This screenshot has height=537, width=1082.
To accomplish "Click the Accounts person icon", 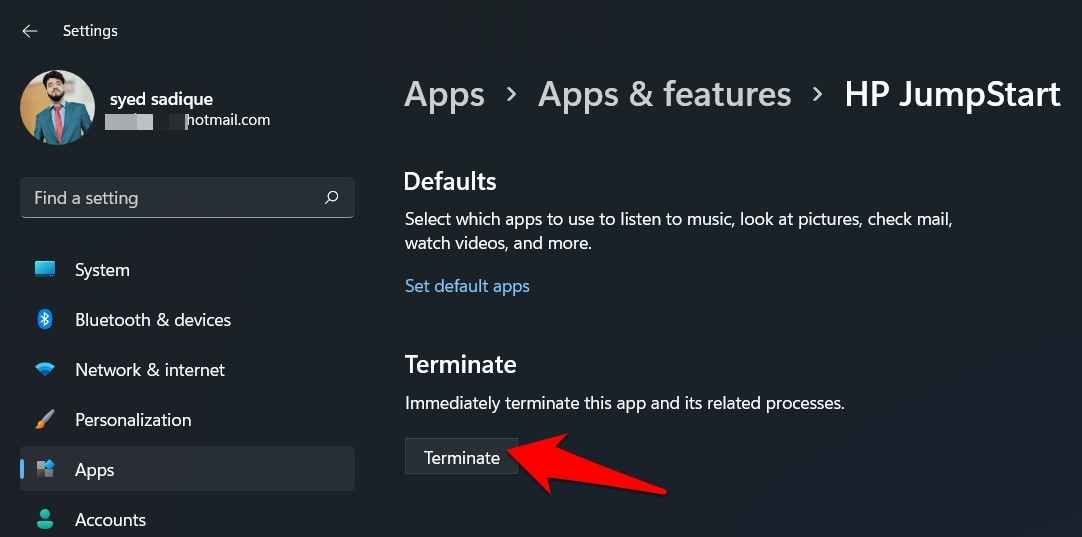I will tap(45, 519).
